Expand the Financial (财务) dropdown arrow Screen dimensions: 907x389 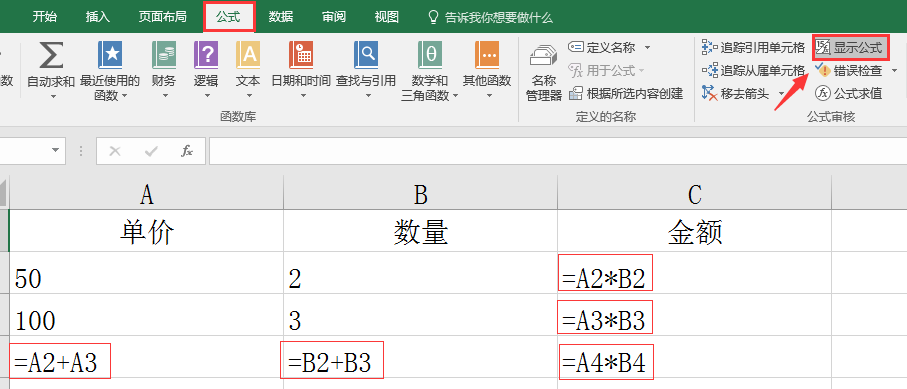[x=164, y=96]
